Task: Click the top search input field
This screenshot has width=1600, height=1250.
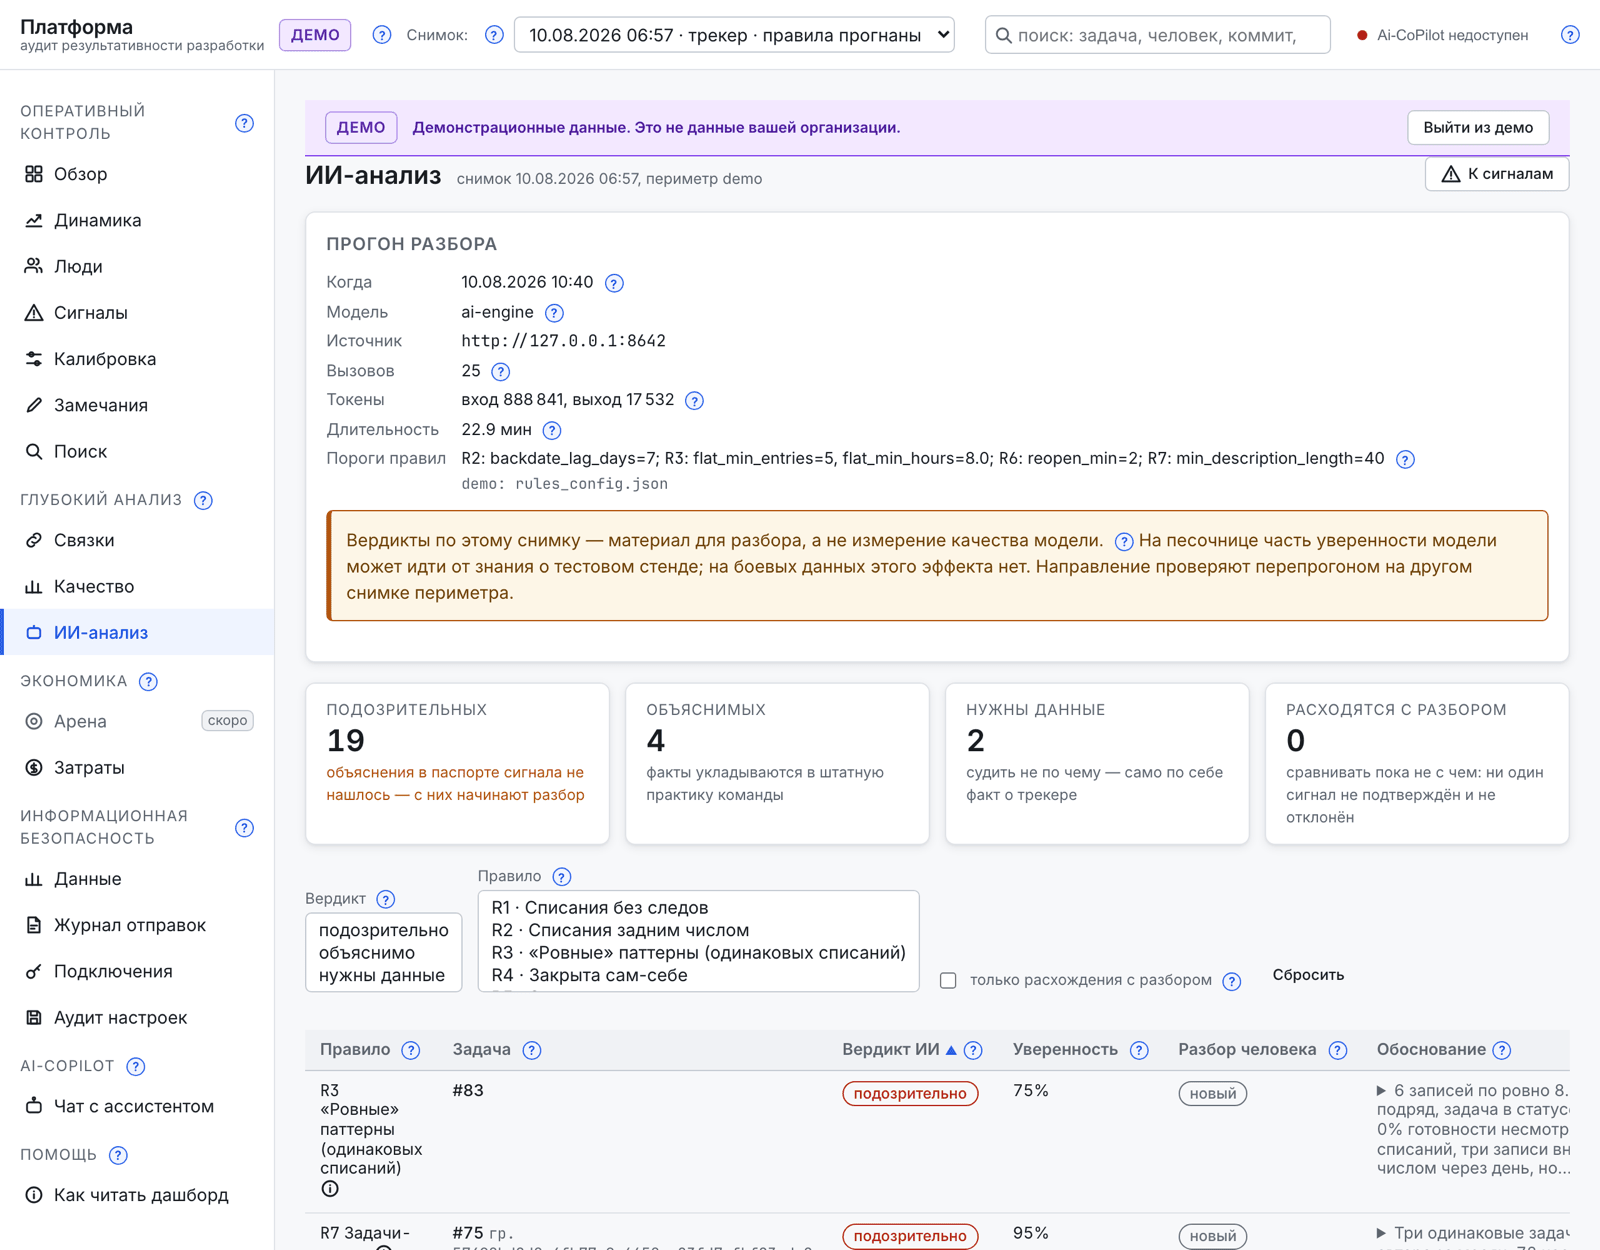Action: [1158, 35]
